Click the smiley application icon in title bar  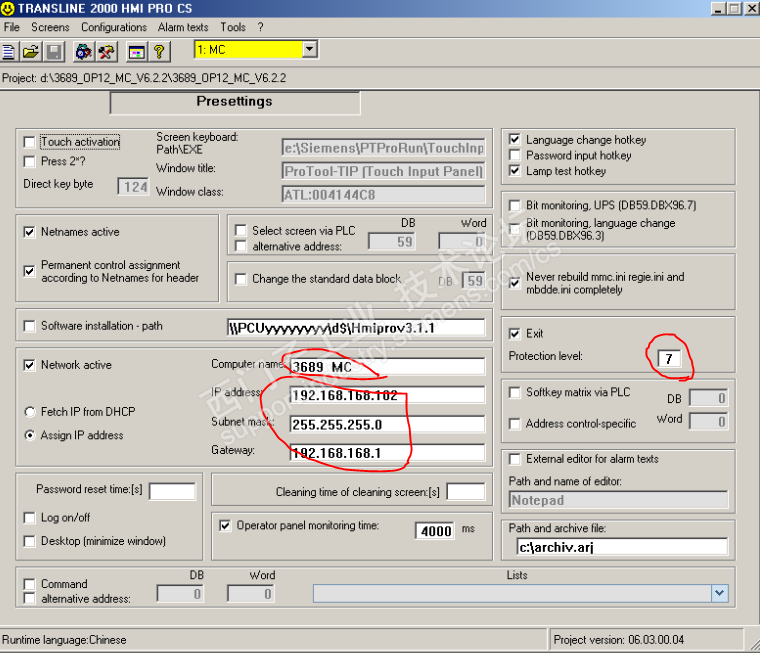[x=7, y=8]
